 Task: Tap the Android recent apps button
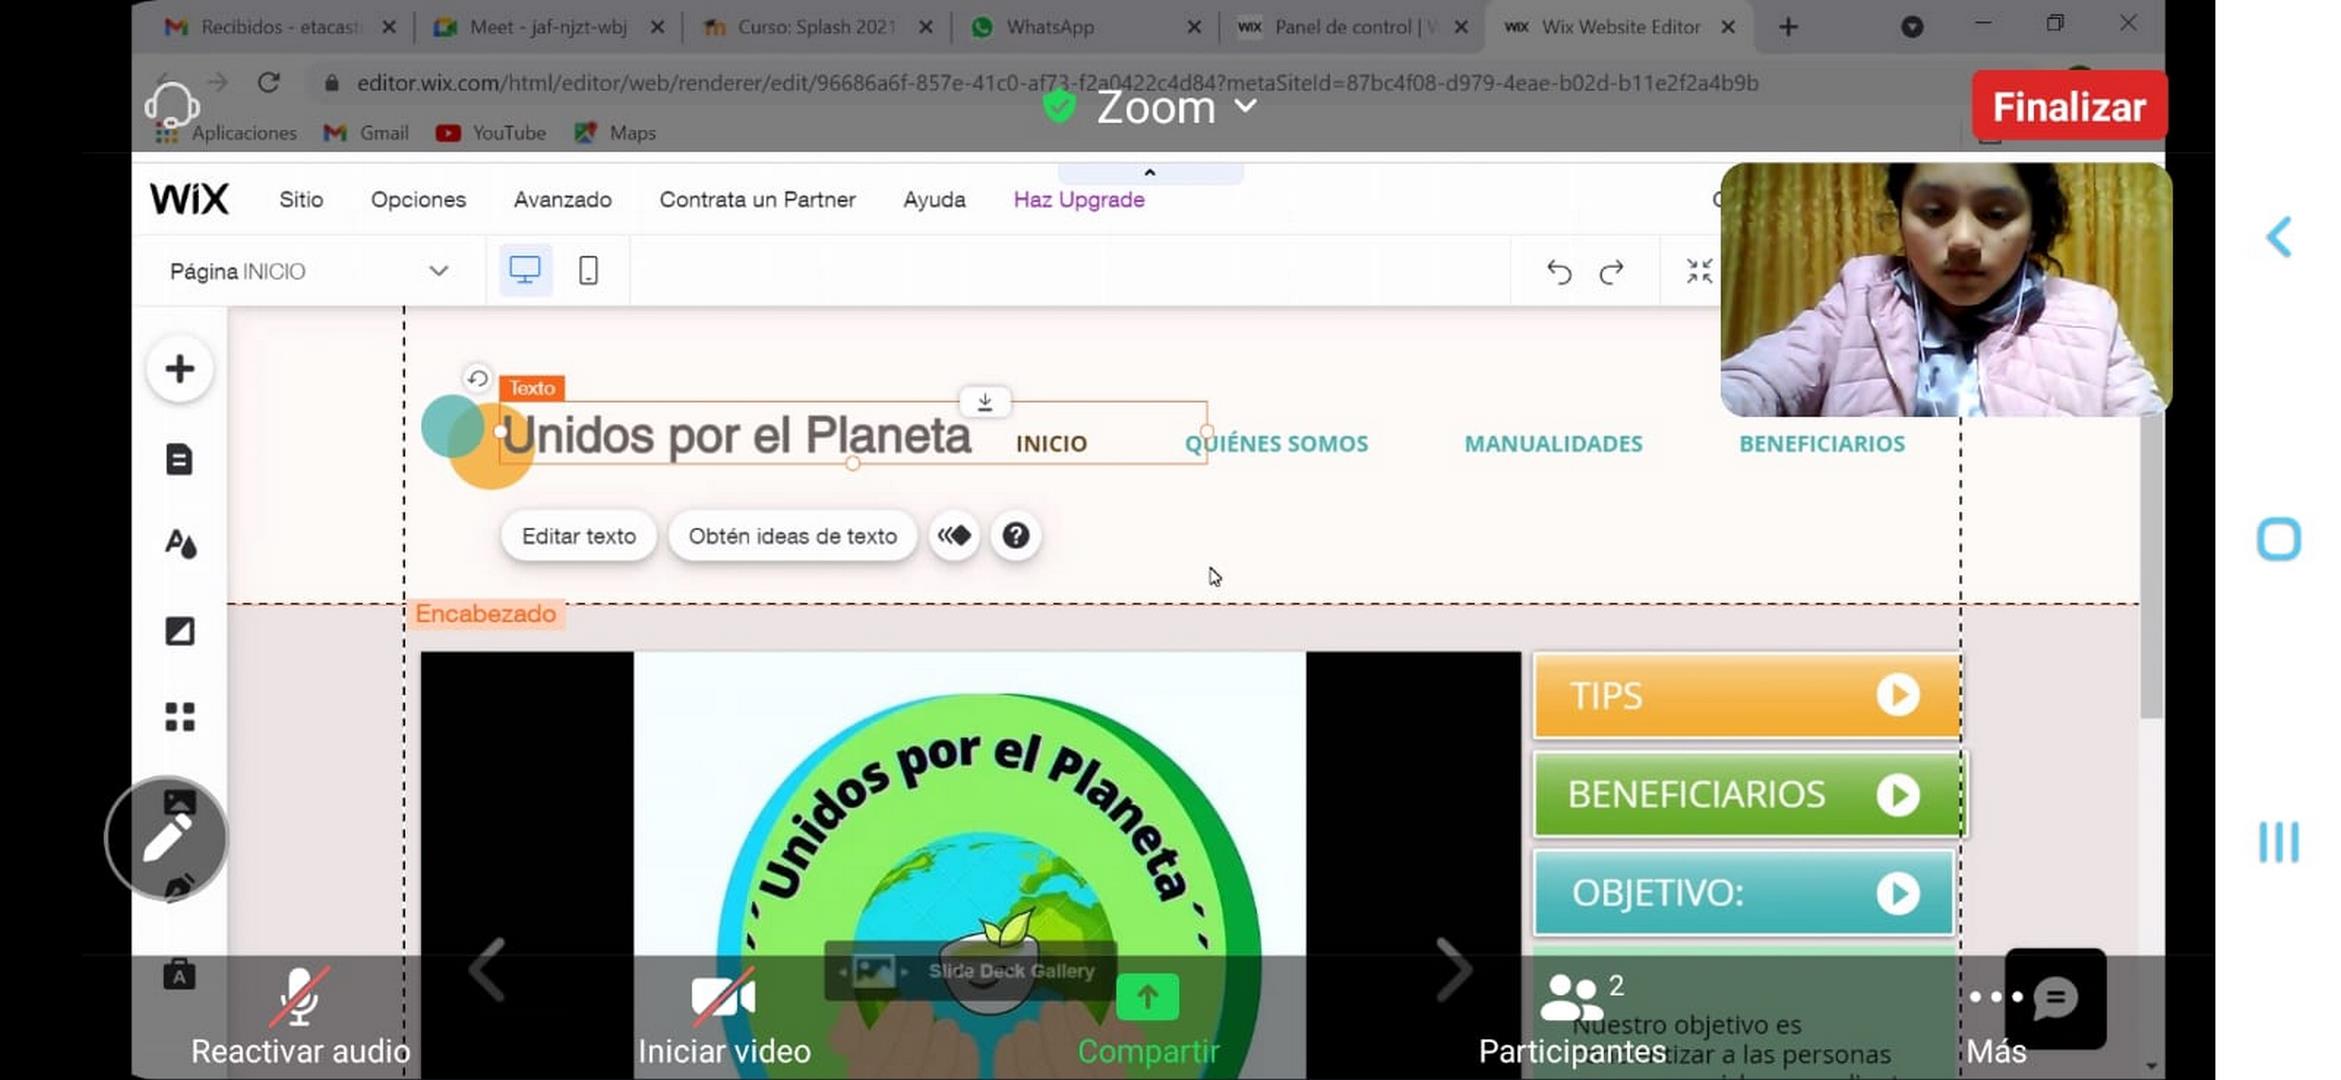(x=2279, y=842)
